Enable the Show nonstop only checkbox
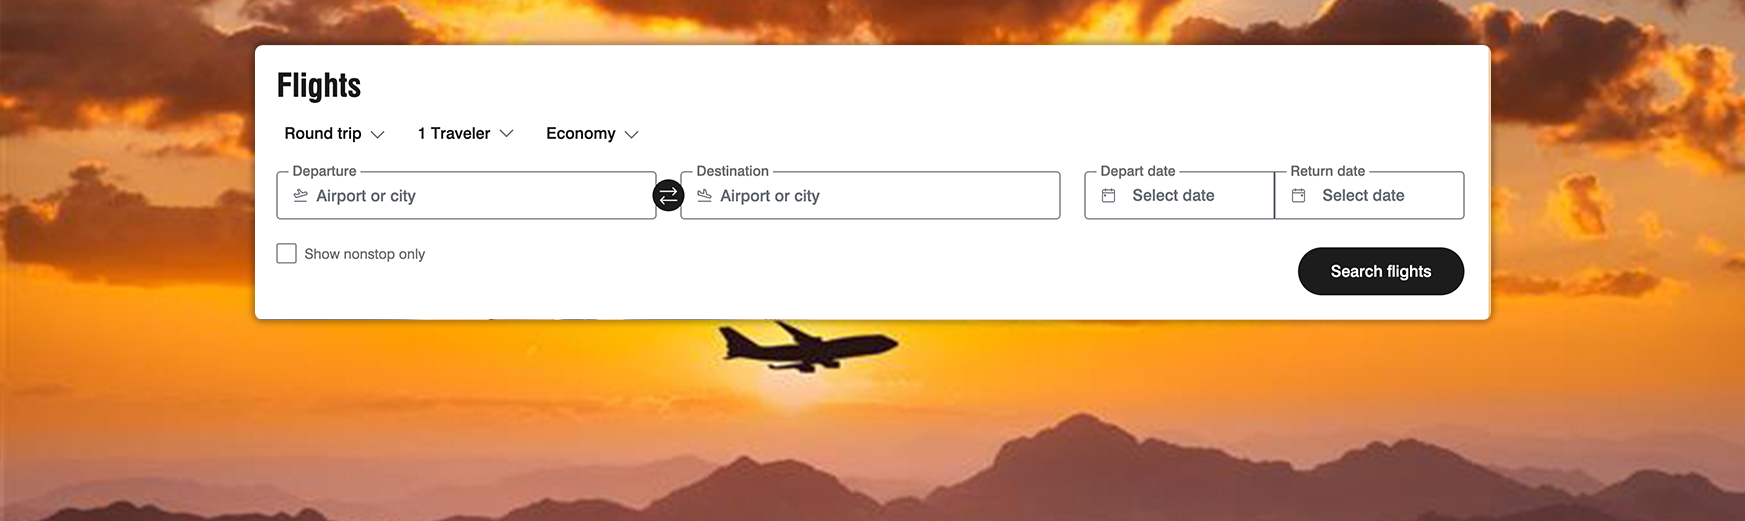1745x521 pixels. pyautogui.click(x=286, y=254)
